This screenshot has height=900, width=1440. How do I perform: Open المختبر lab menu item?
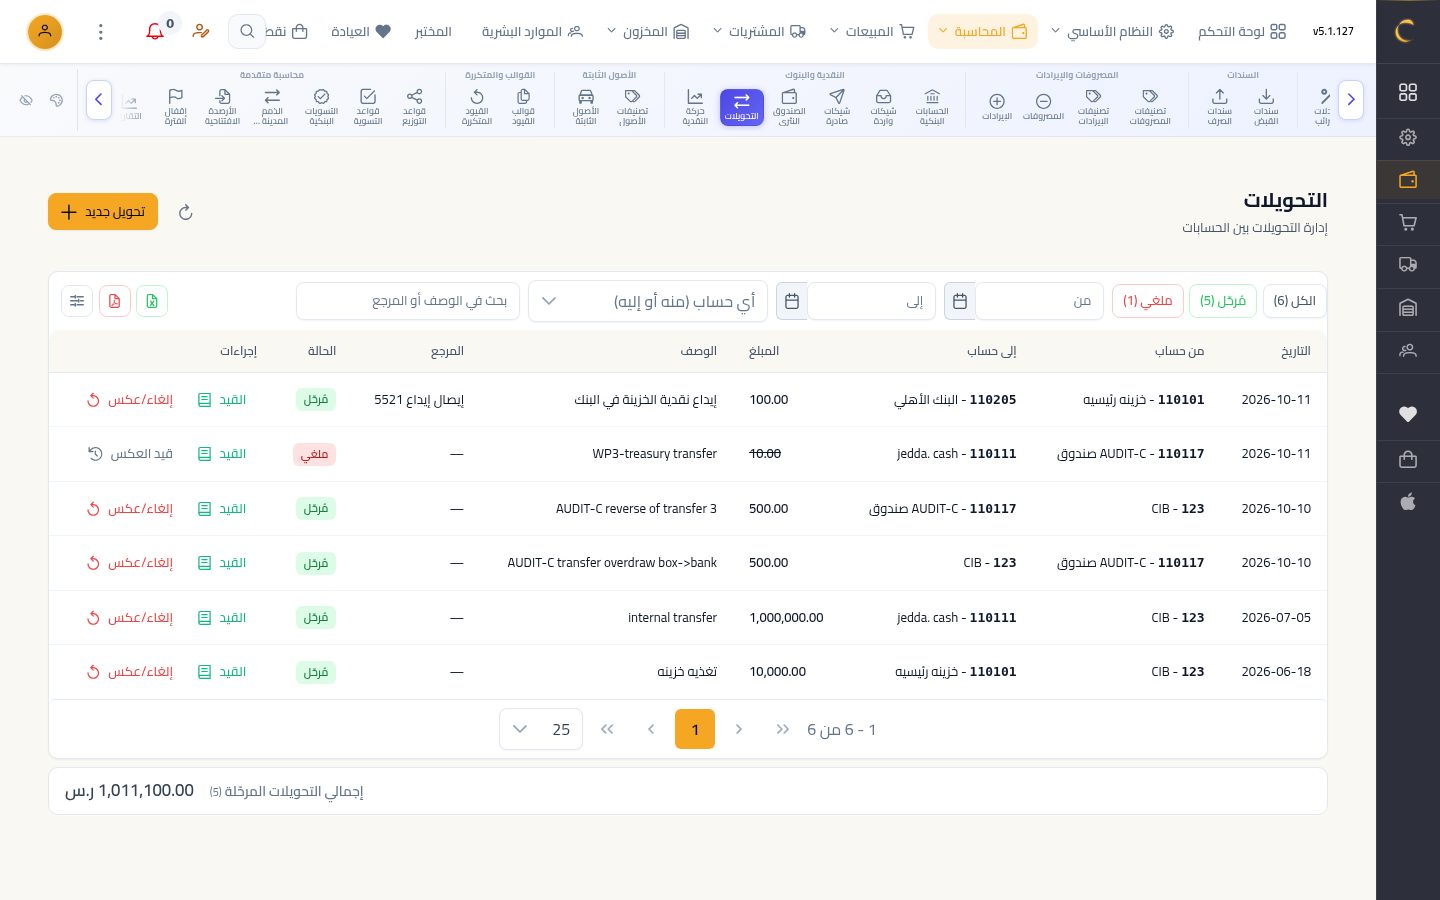pos(433,32)
